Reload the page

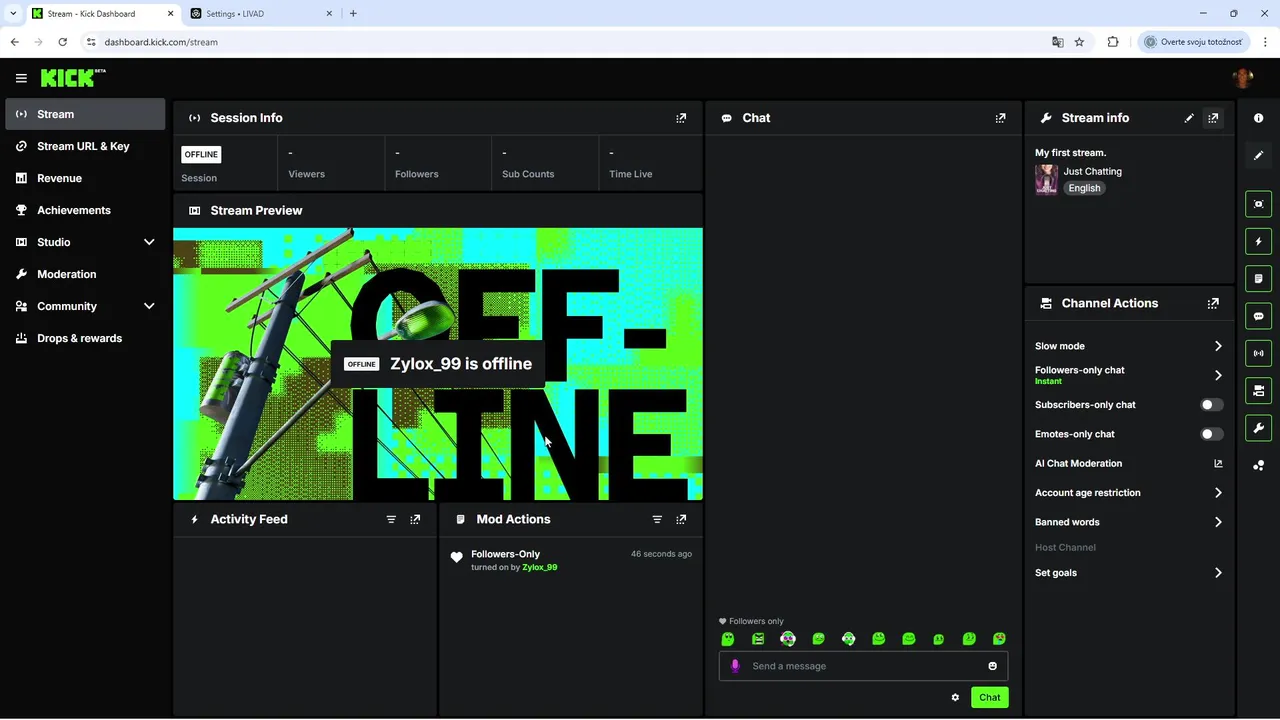pyautogui.click(x=62, y=42)
